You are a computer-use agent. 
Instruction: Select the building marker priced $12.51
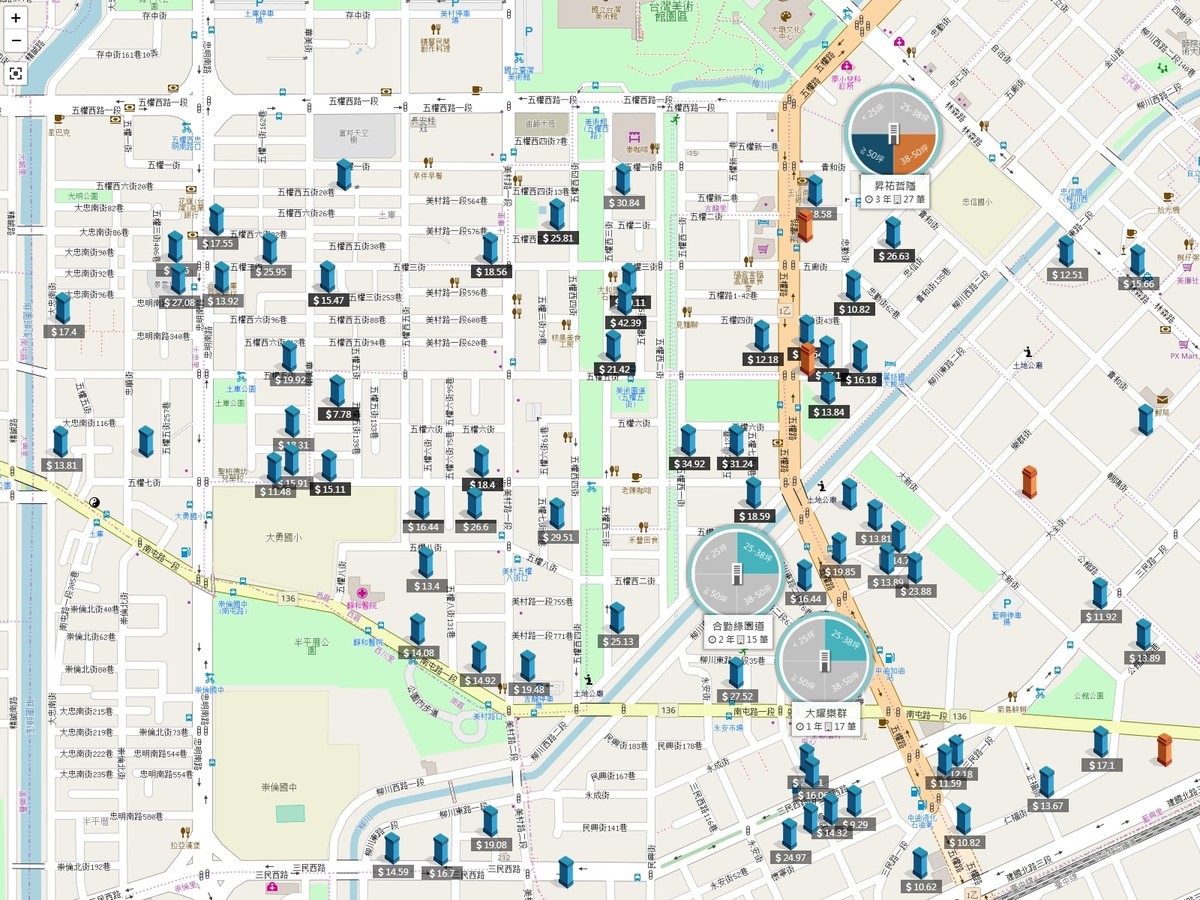point(1067,251)
